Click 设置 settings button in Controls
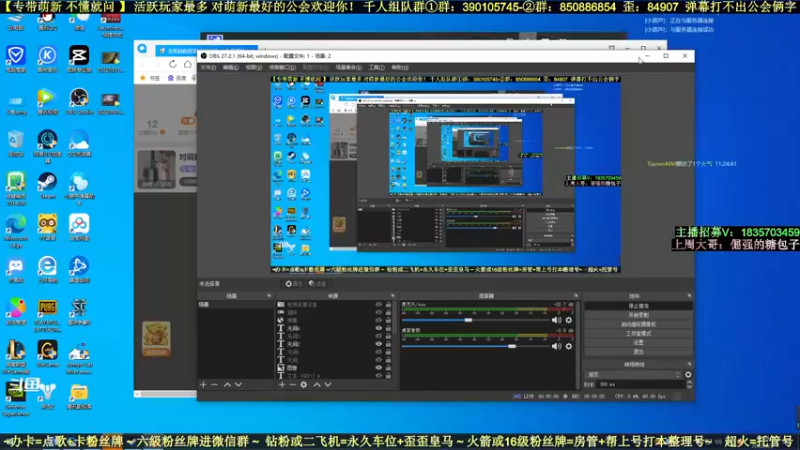Screen dimensions: 800x450 click(638, 343)
